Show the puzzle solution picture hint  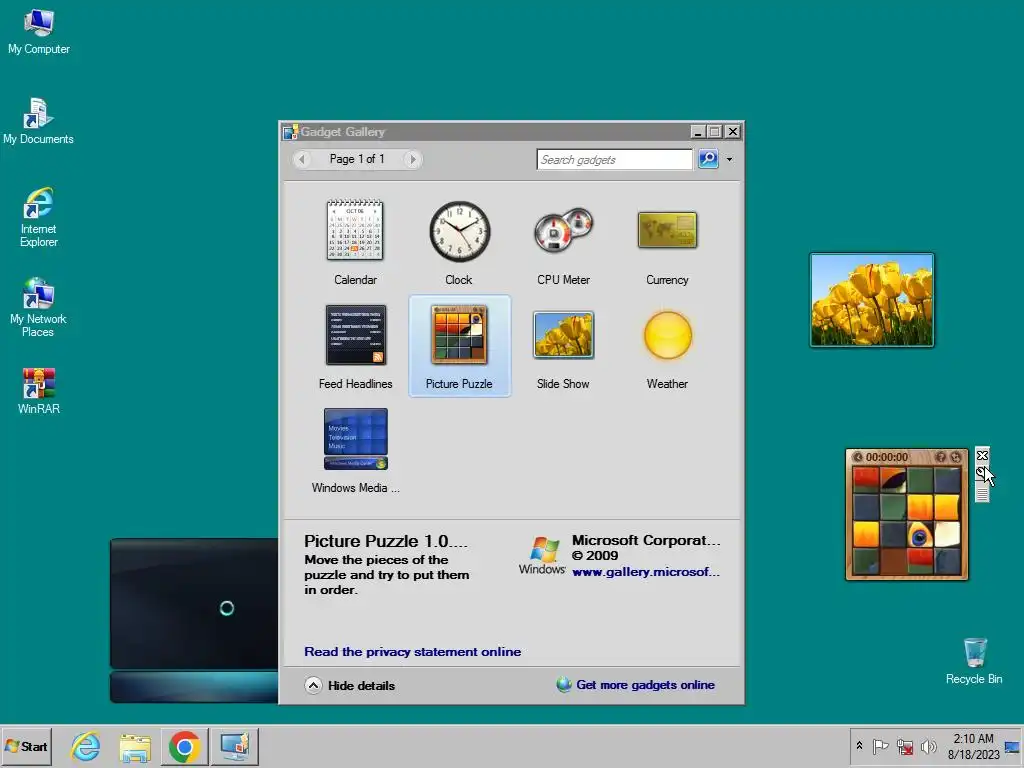point(941,457)
